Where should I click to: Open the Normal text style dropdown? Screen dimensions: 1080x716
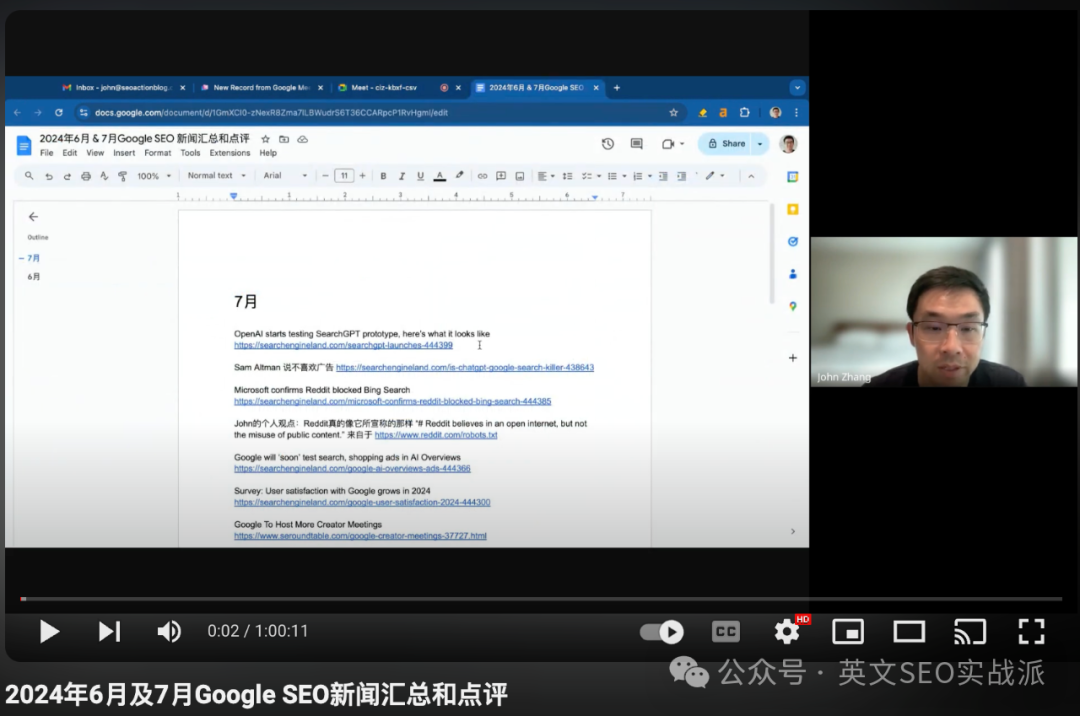tap(216, 176)
